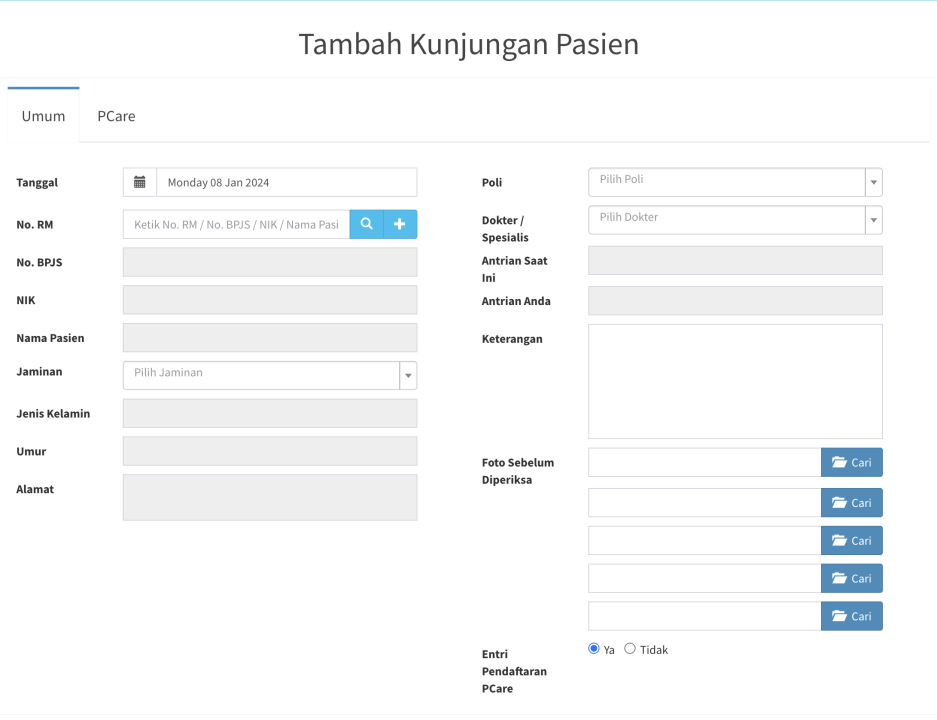Click the Tanggal date field
The image size is (937, 720).
286,182
